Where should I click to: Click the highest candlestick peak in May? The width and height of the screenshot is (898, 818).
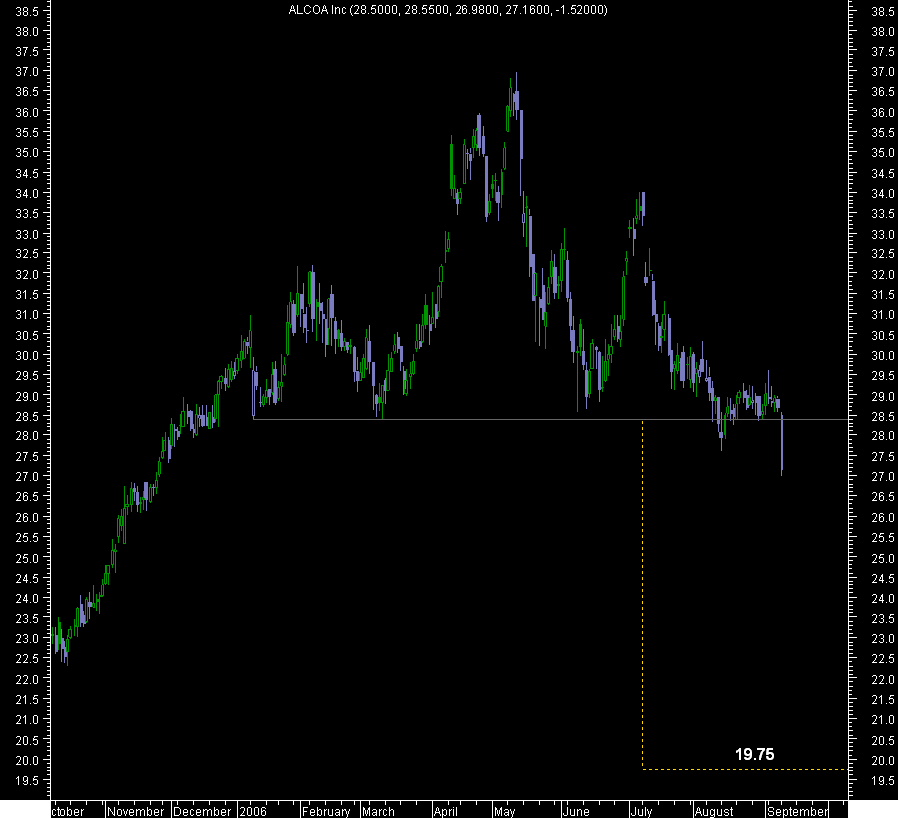(x=517, y=96)
